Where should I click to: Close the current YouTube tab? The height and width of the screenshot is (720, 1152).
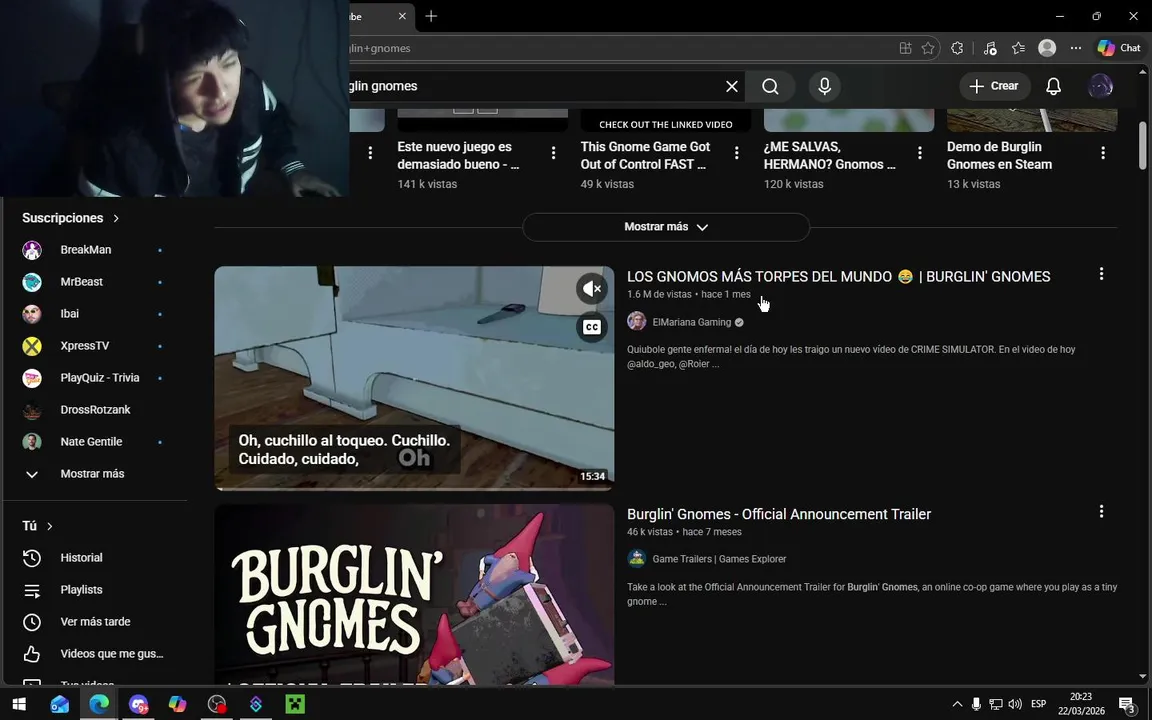click(x=402, y=16)
